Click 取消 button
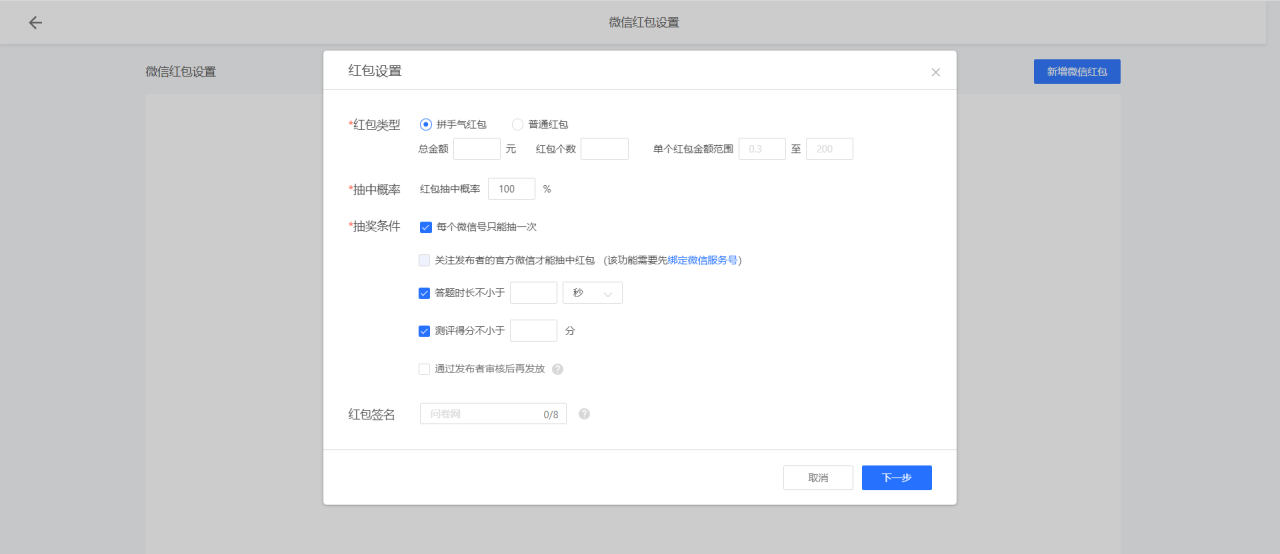The image size is (1280, 554). pos(818,478)
